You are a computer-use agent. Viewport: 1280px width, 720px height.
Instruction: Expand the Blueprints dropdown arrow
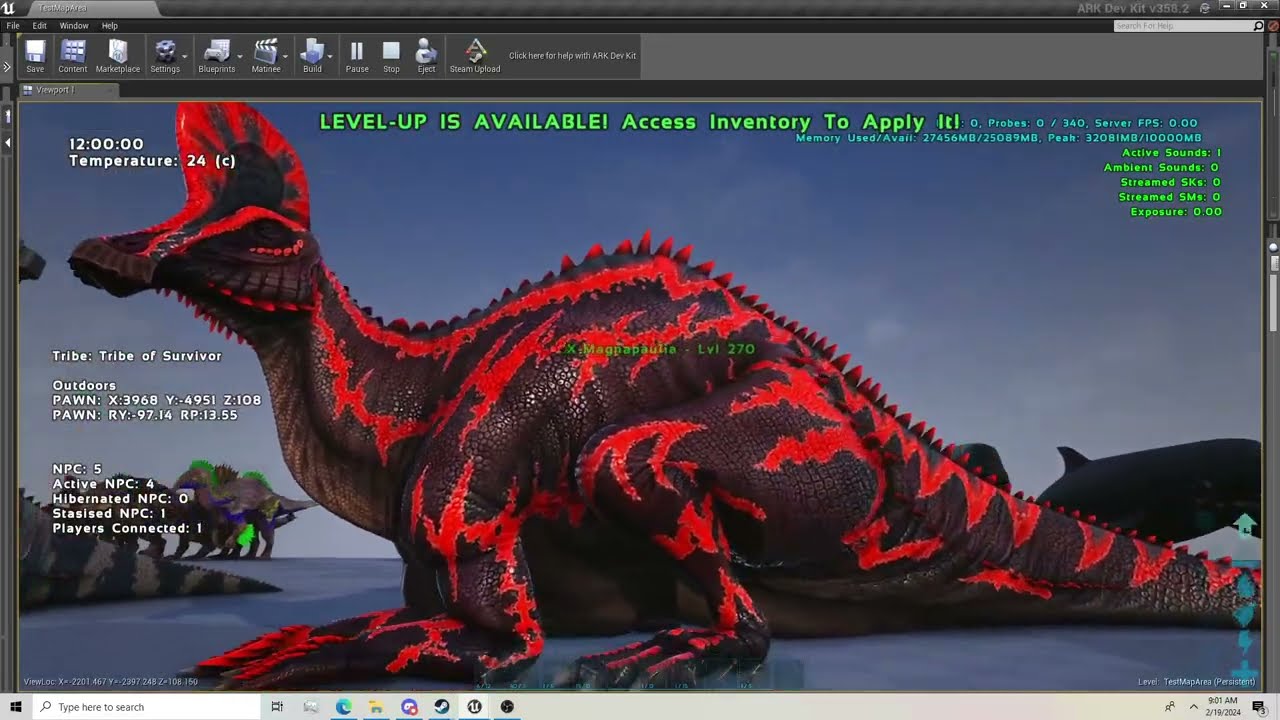(x=240, y=56)
